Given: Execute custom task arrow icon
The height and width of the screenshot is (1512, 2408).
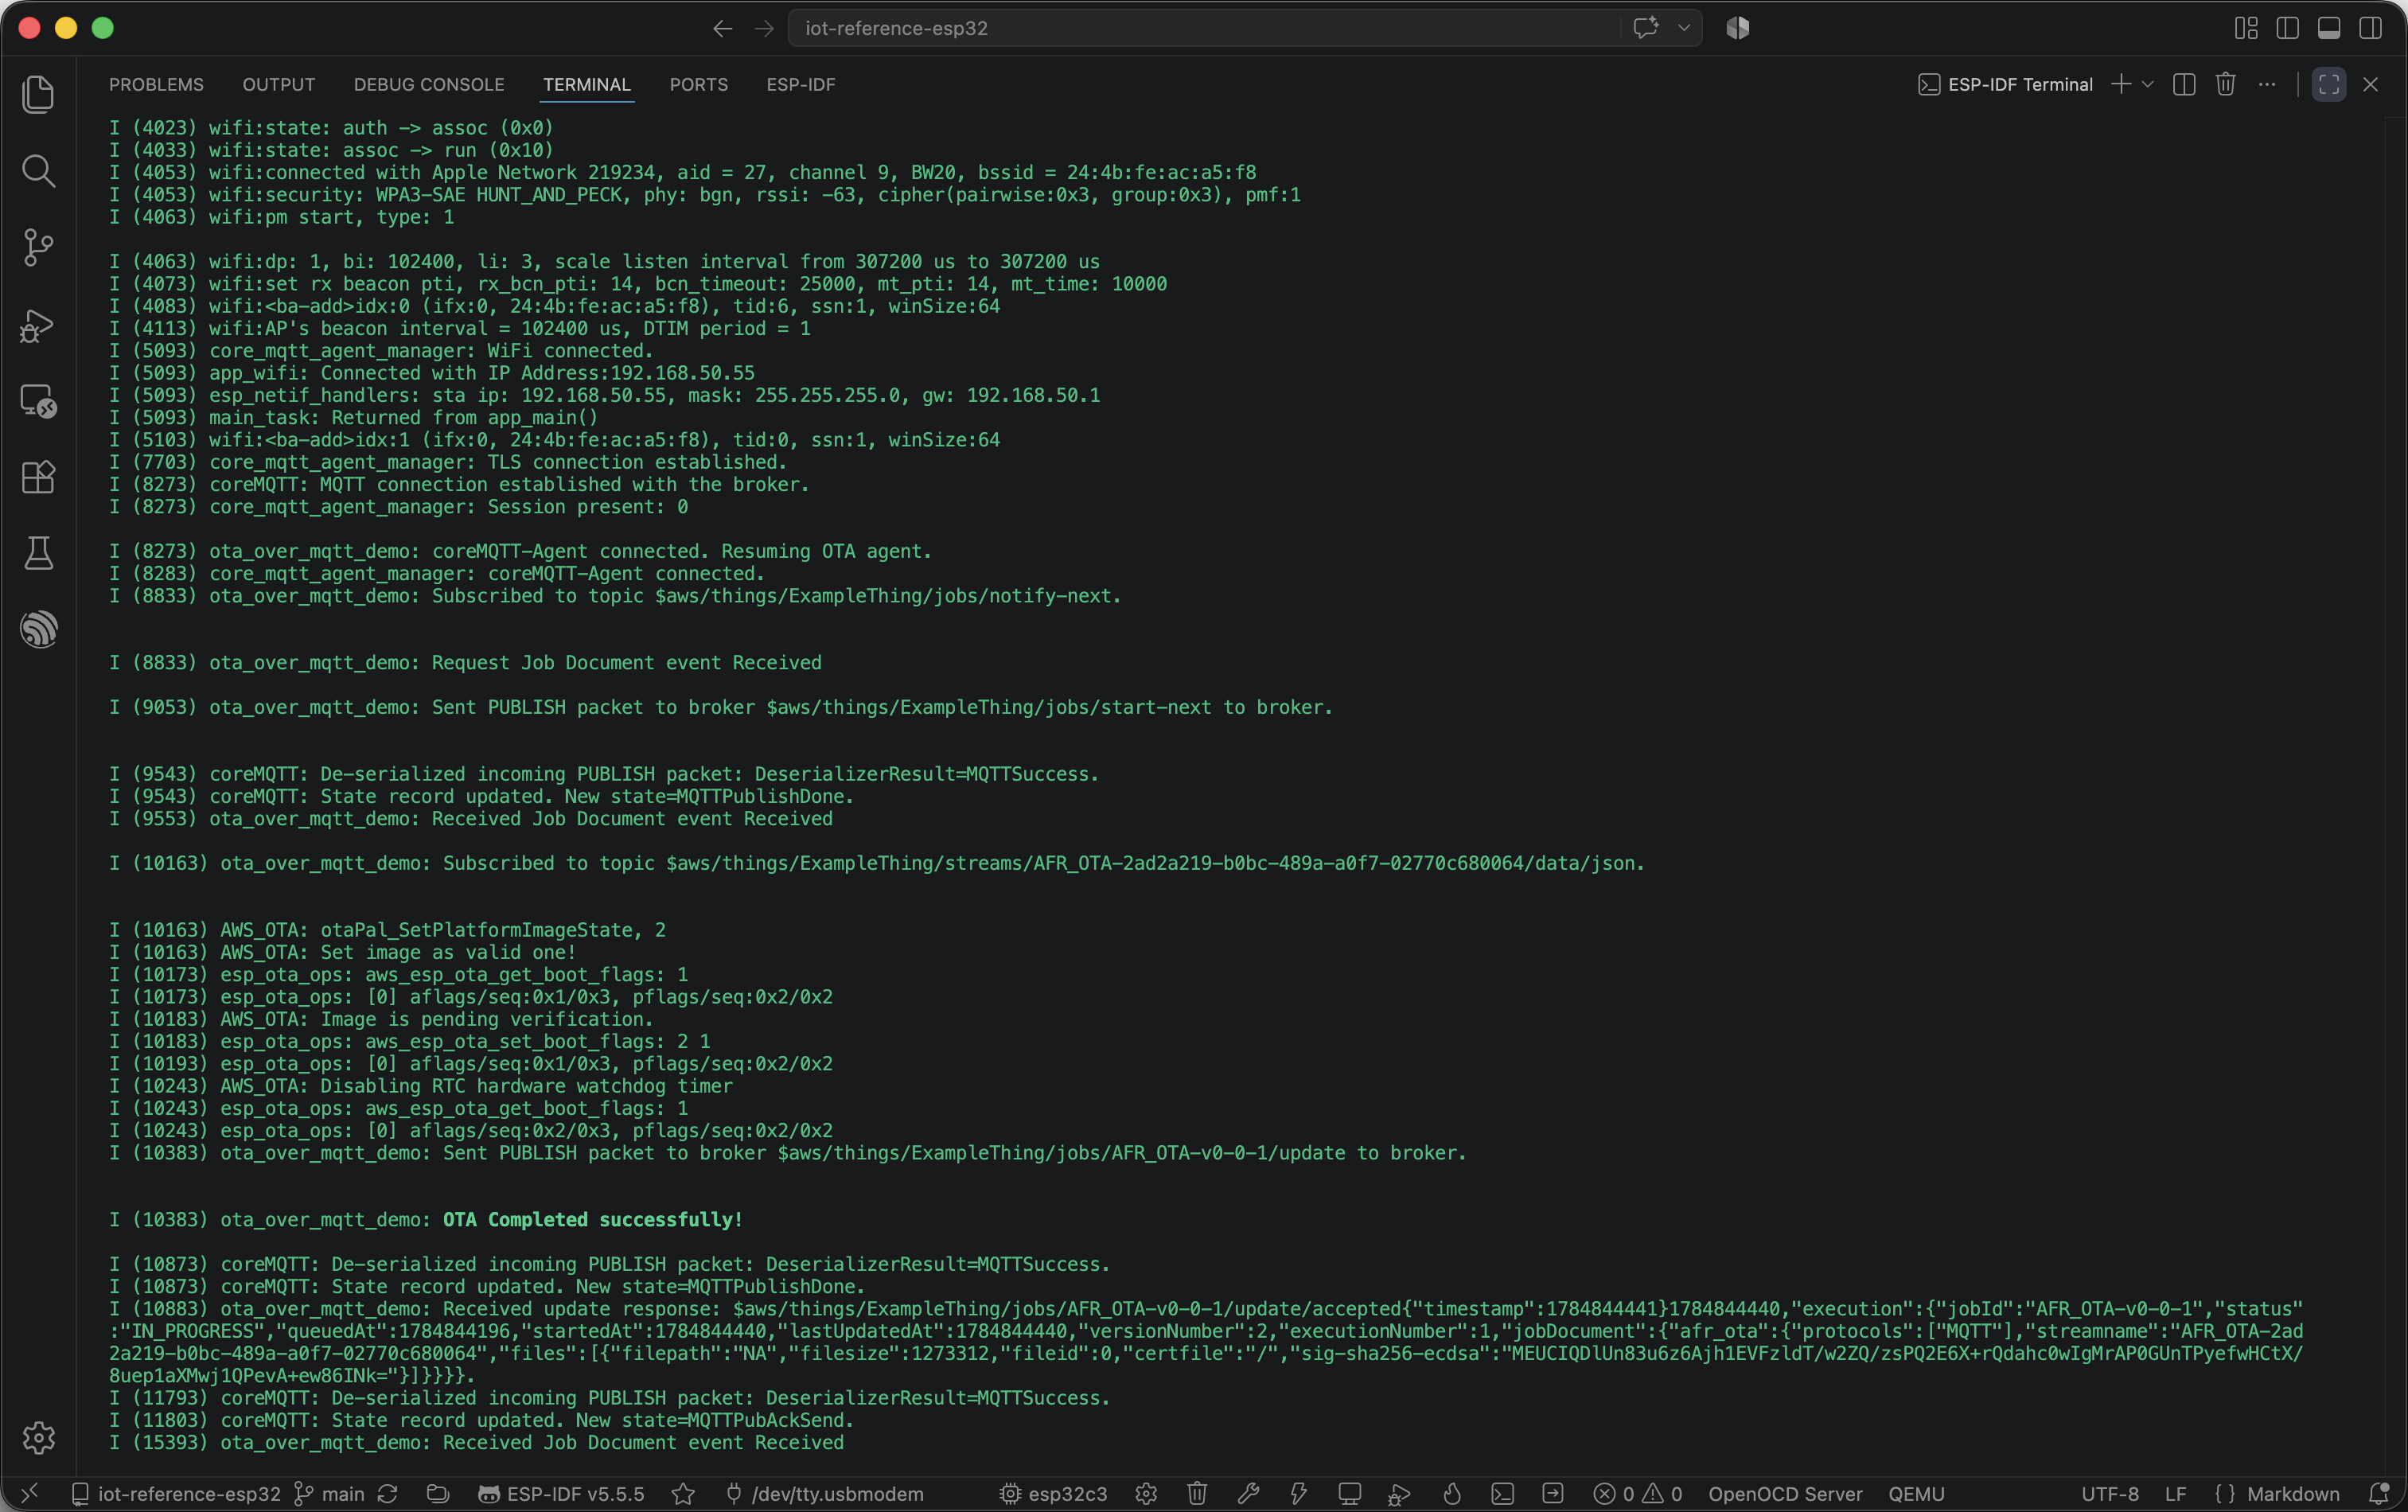Looking at the screenshot, I should click(1553, 1494).
